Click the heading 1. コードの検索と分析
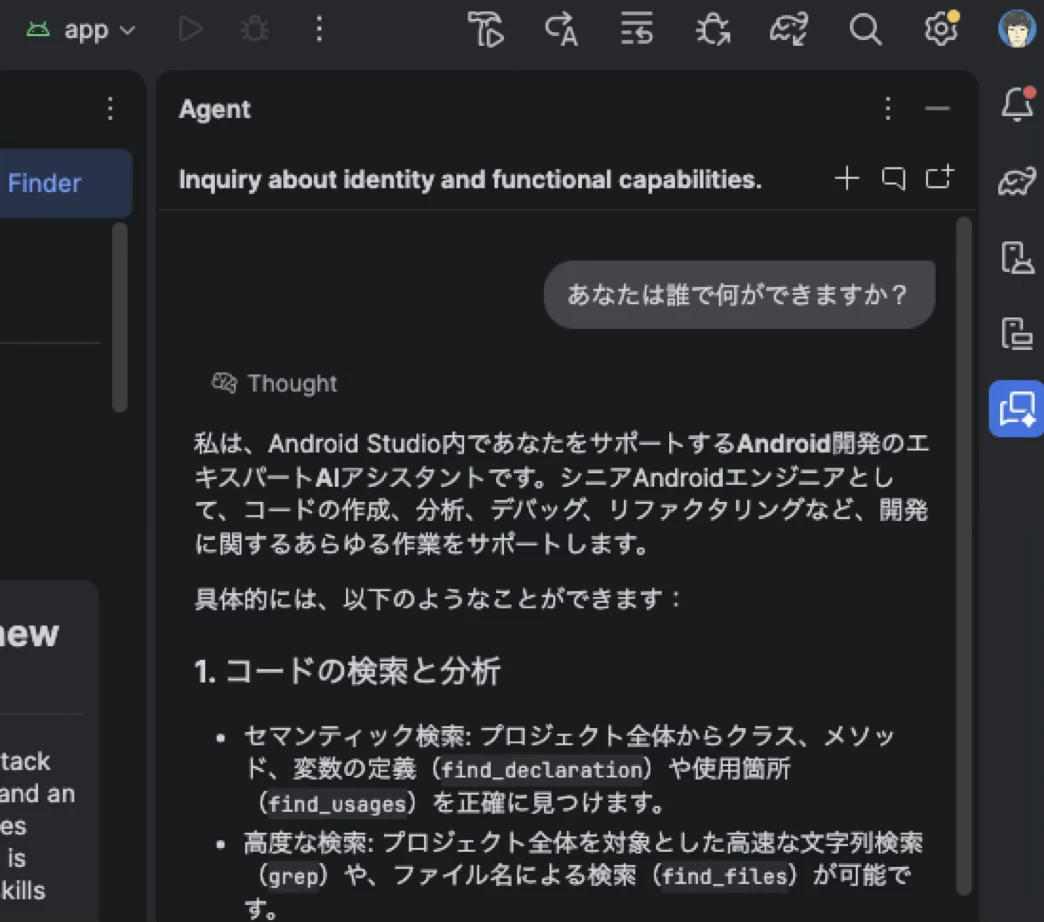 (x=347, y=671)
